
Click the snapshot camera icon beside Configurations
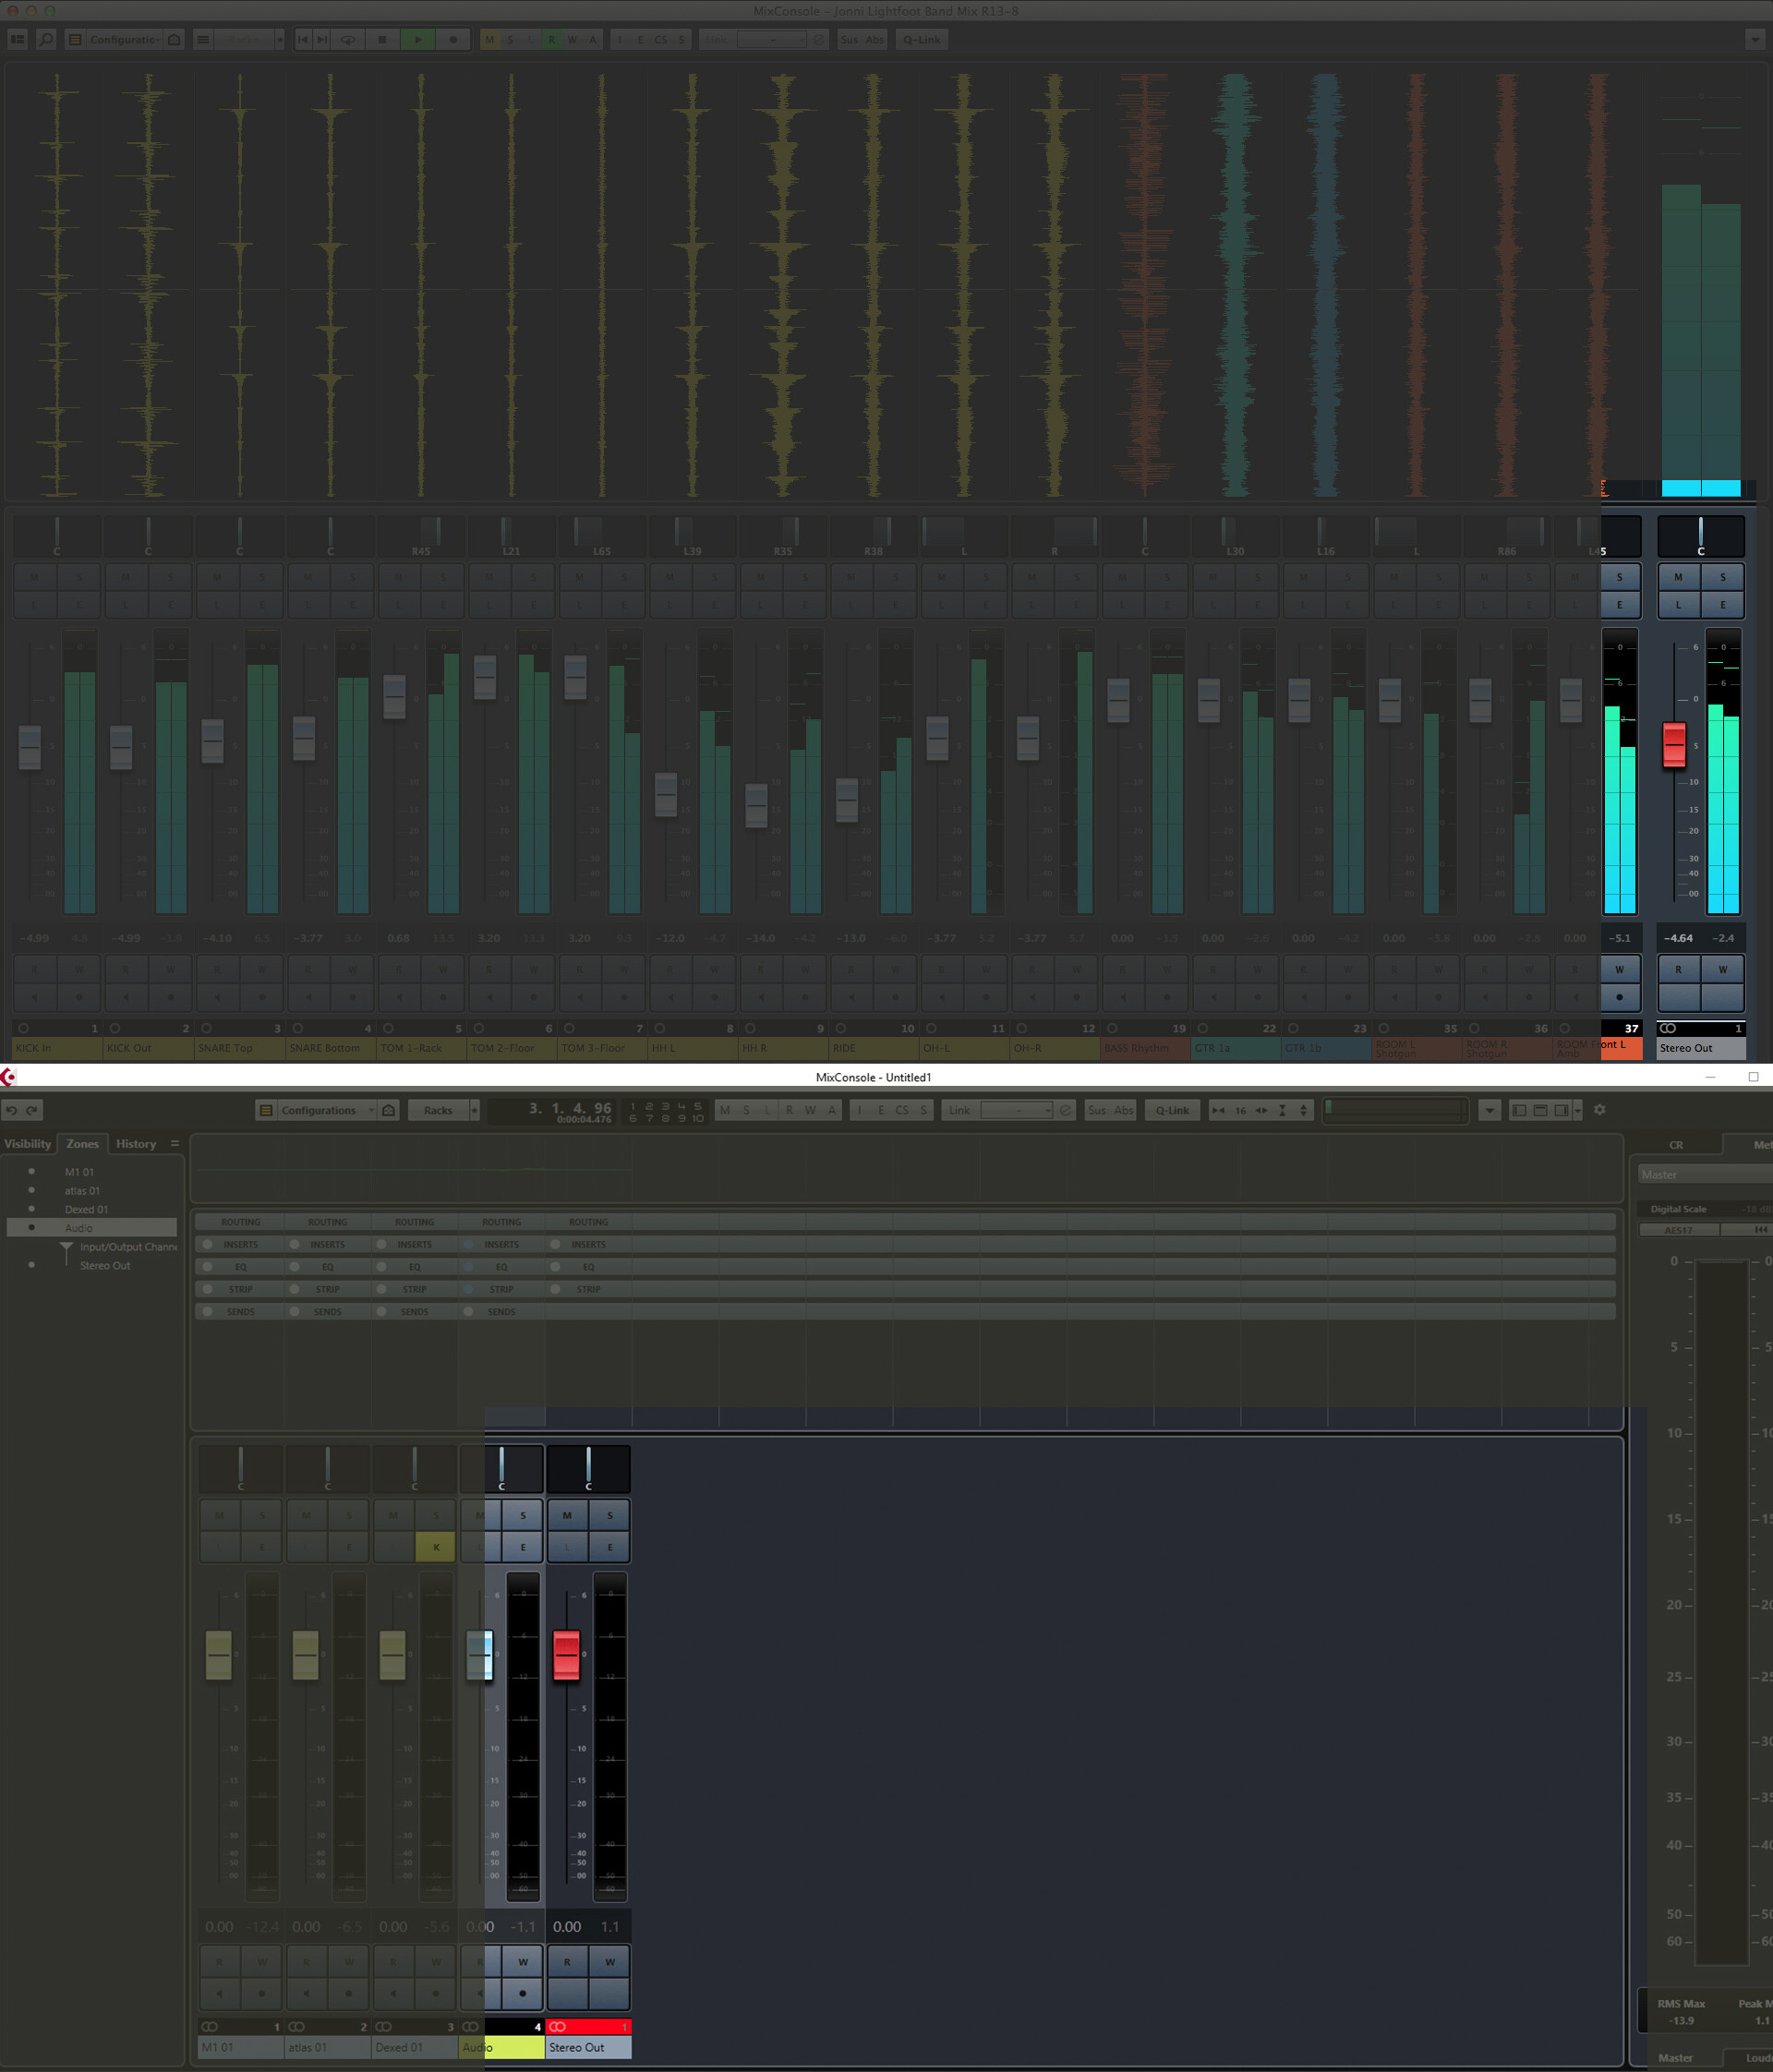tap(389, 1110)
